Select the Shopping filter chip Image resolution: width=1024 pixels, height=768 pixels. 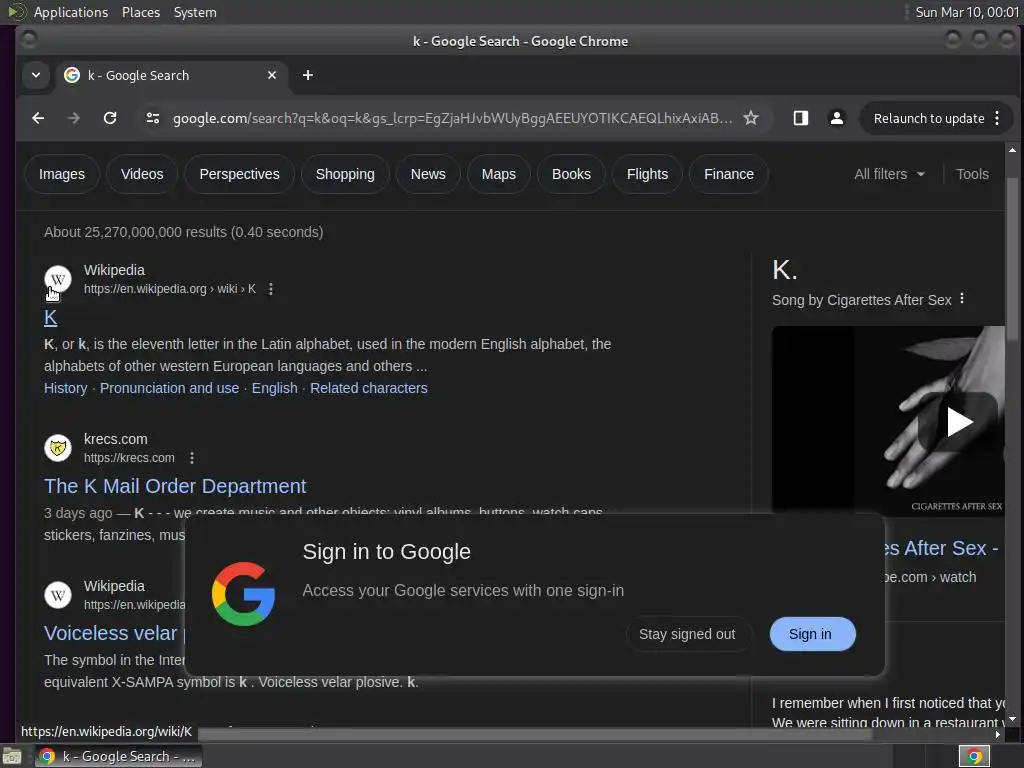[345, 174]
